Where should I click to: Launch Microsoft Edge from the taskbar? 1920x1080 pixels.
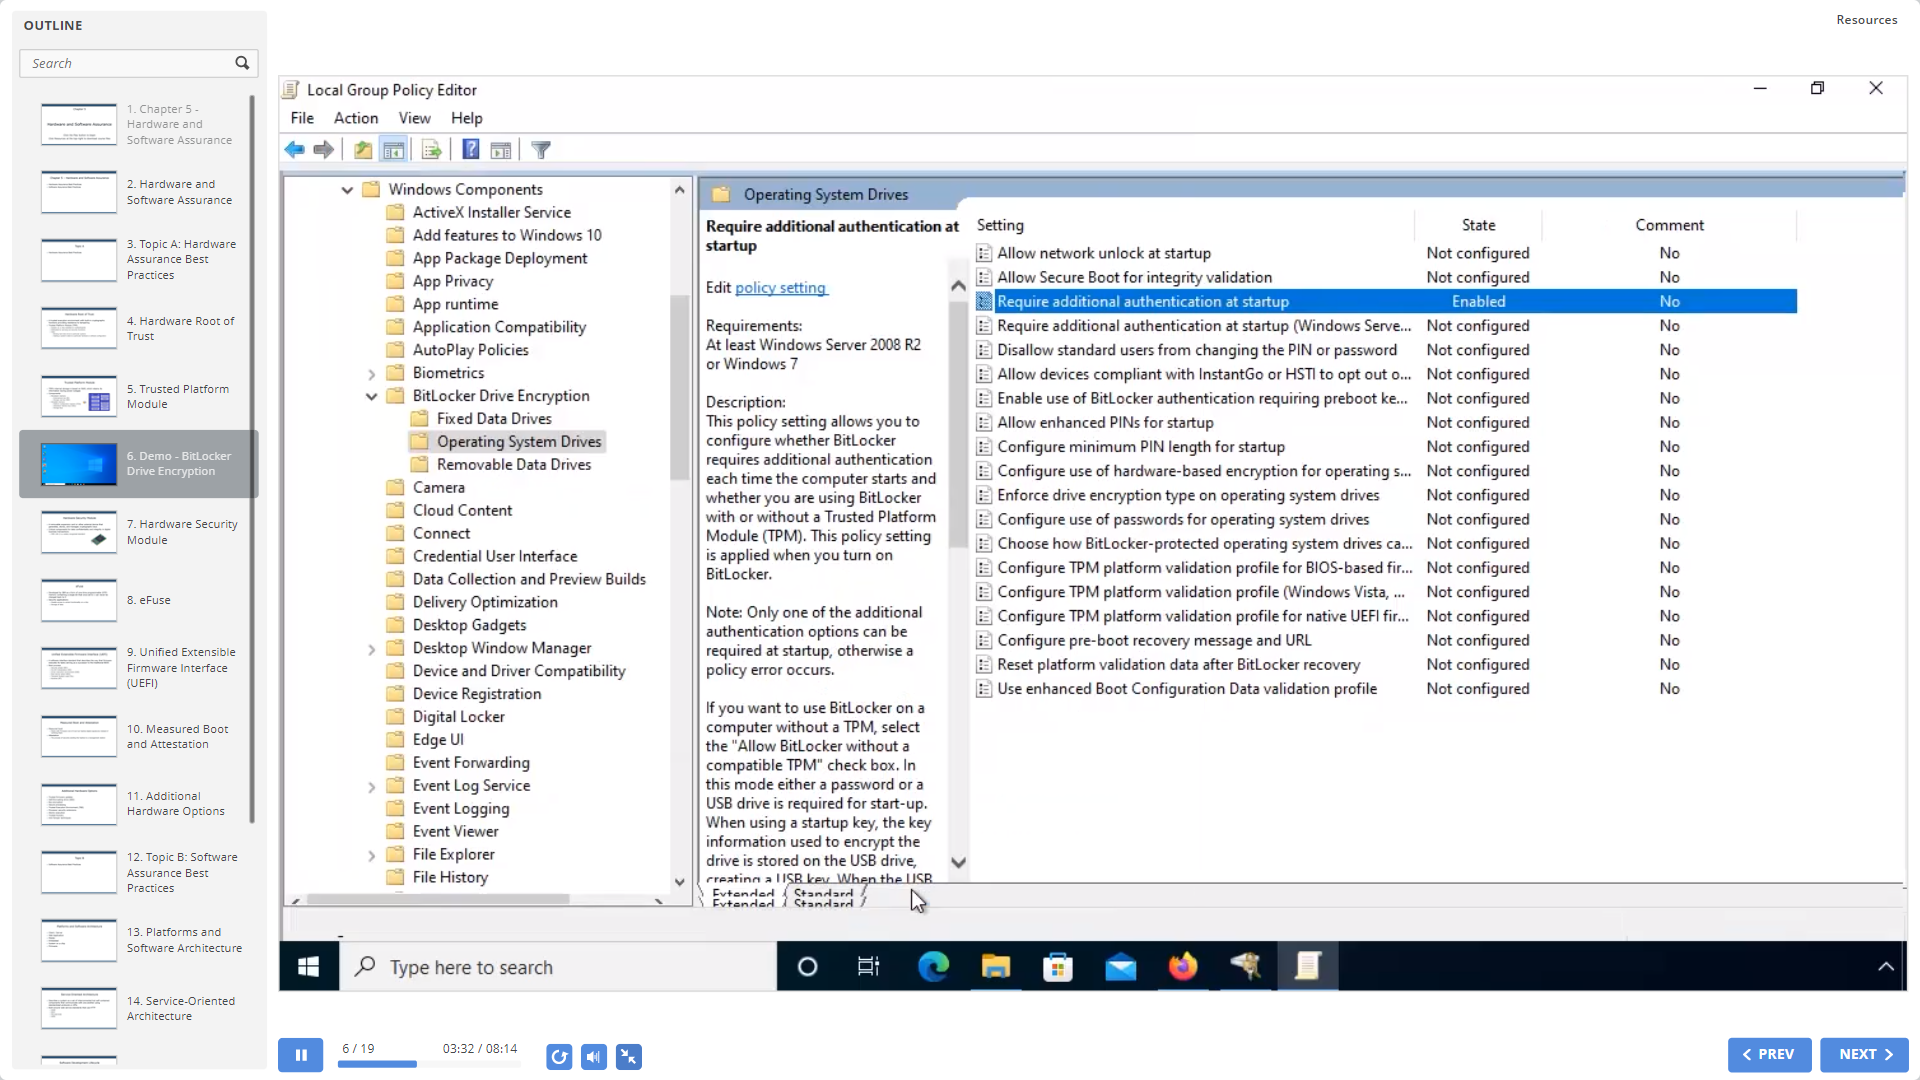933,967
